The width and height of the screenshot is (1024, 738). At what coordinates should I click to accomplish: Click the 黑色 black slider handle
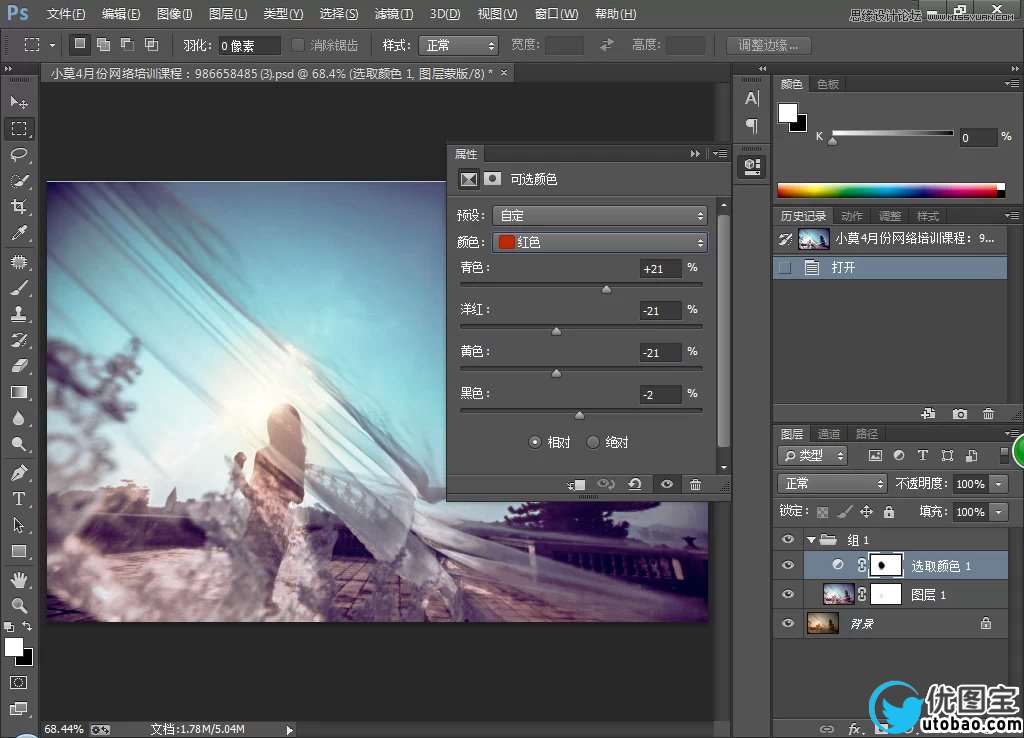(579, 415)
